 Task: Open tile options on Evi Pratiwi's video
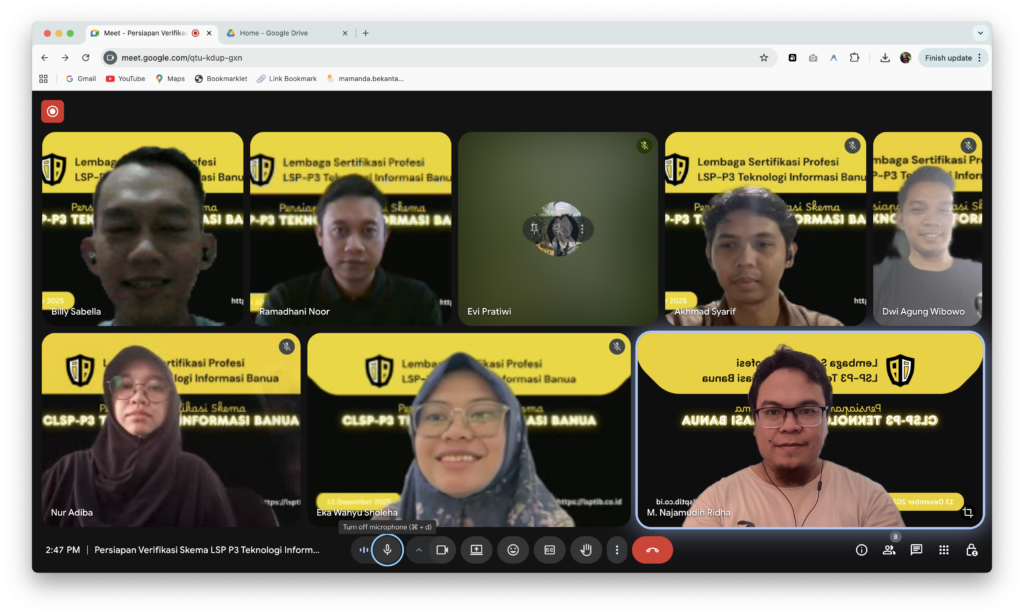tap(583, 229)
